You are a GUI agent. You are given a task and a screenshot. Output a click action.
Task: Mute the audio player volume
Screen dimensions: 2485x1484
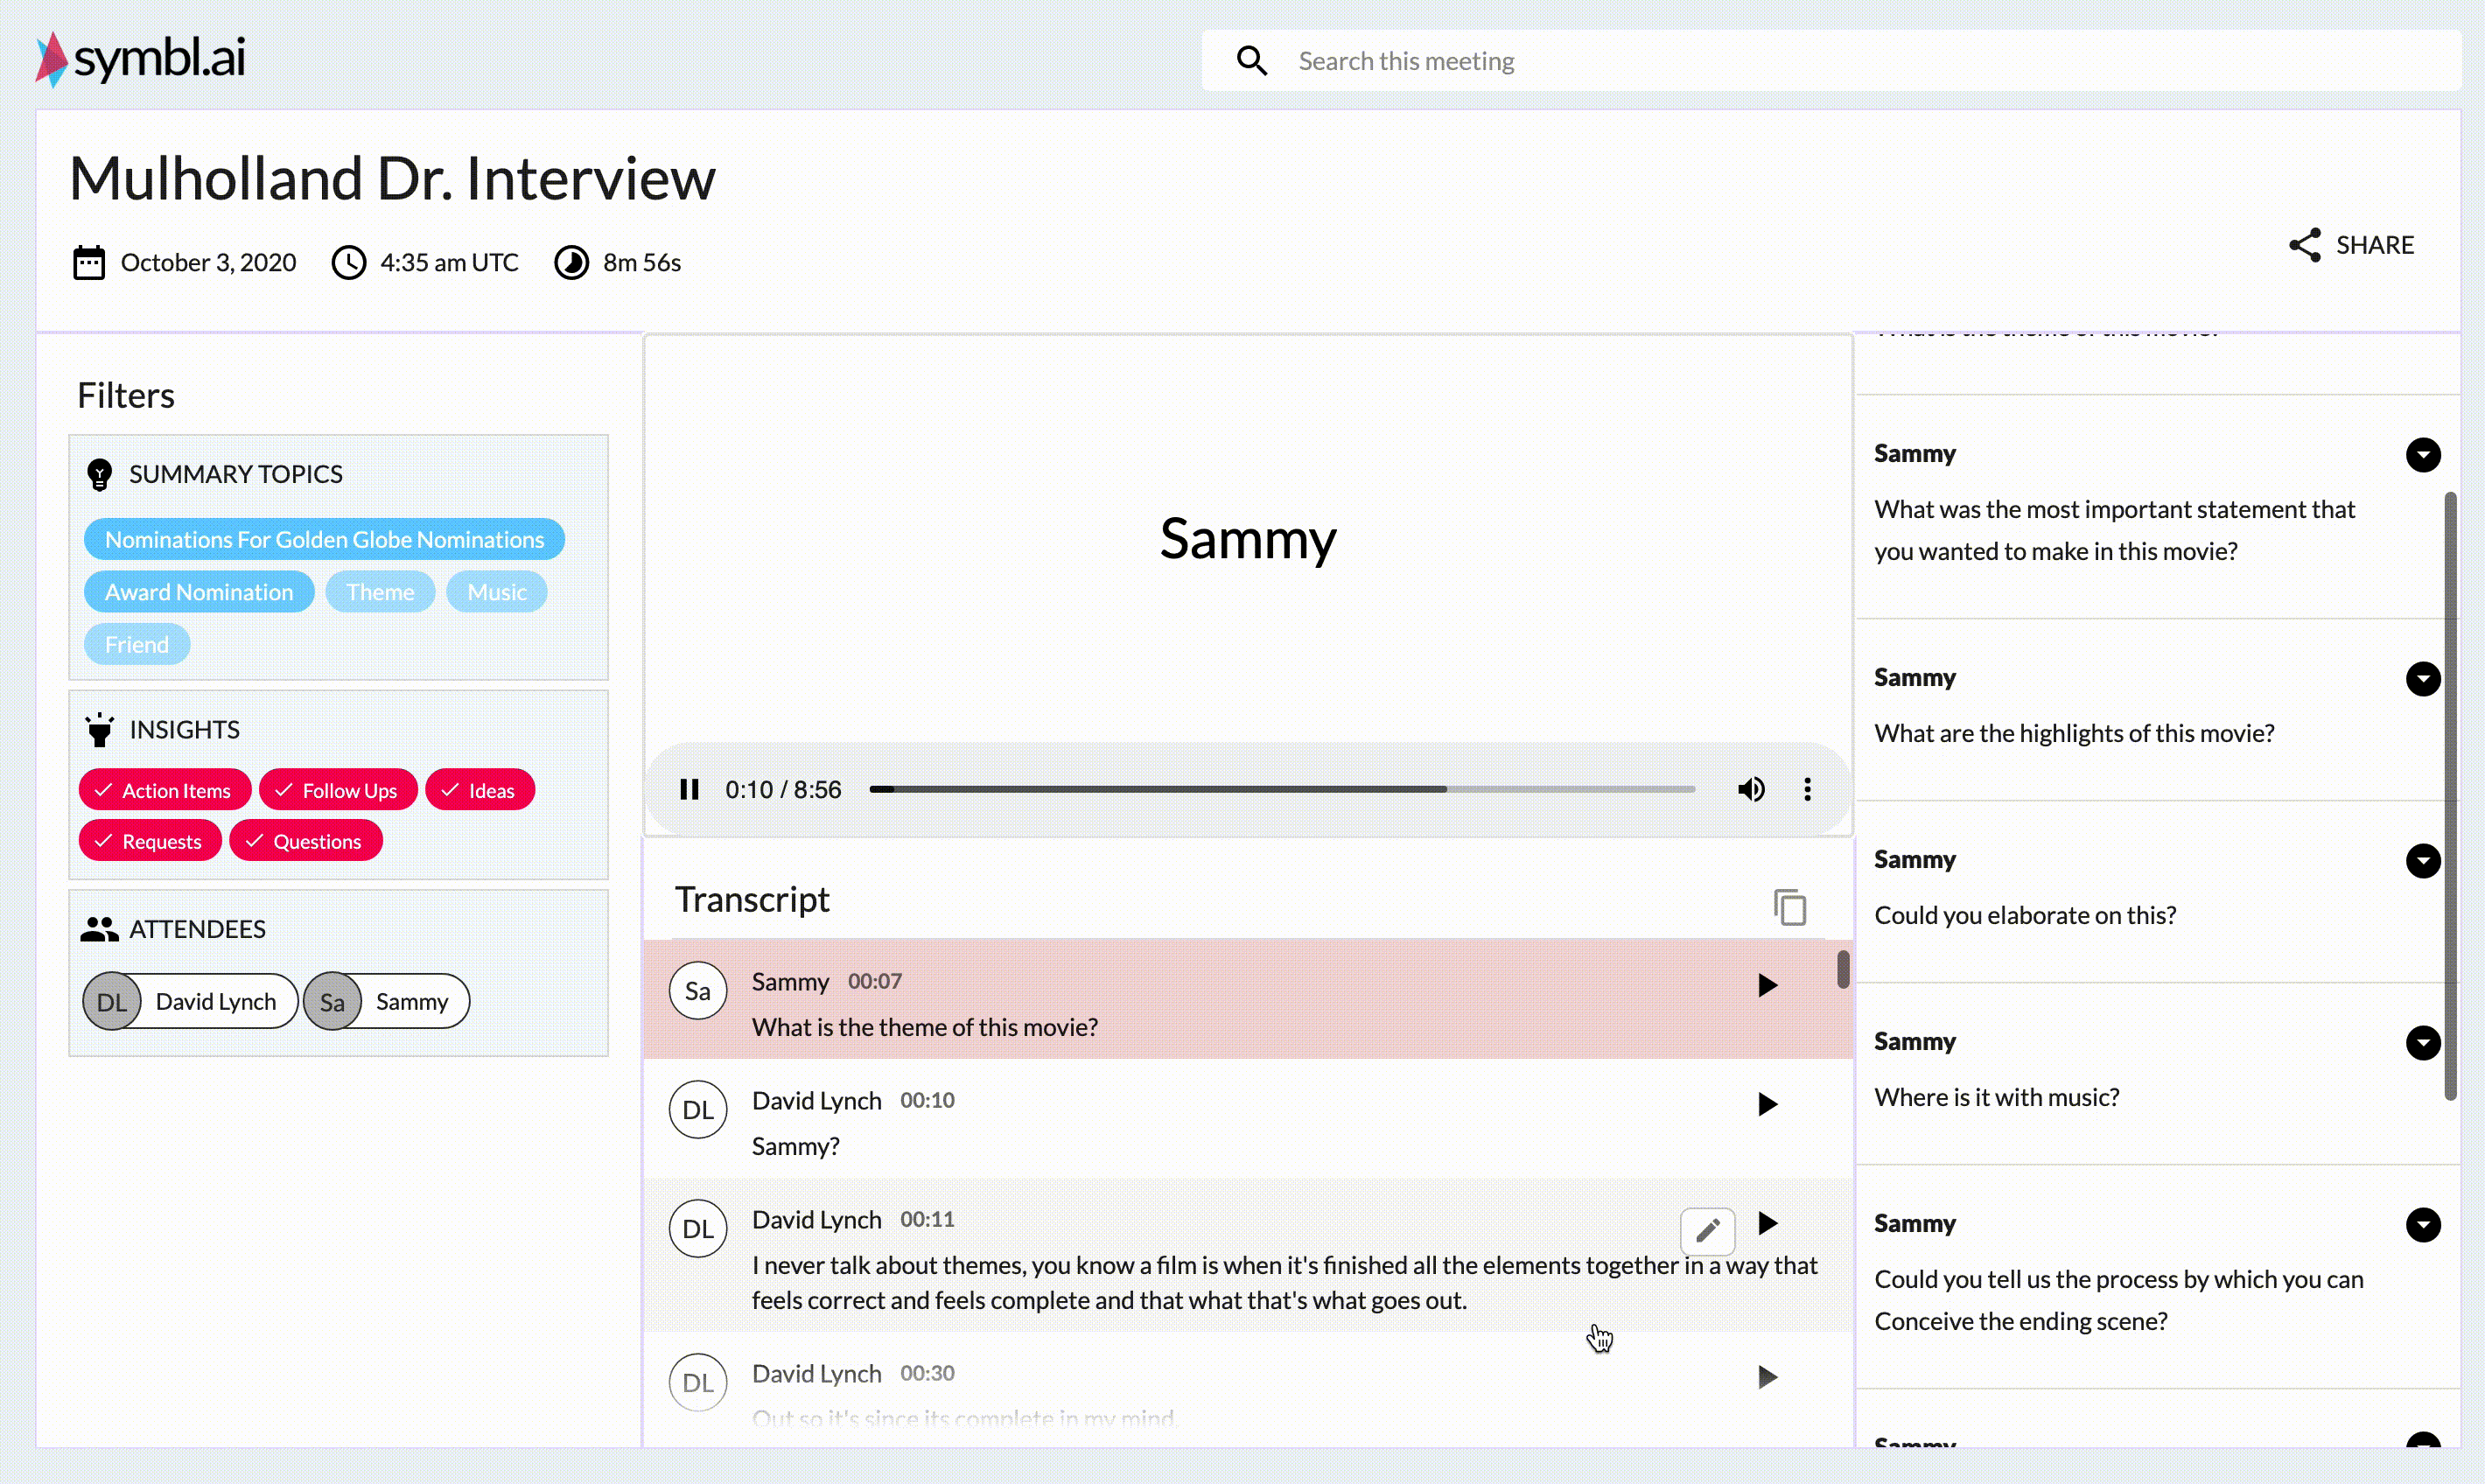tap(1751, 789)
